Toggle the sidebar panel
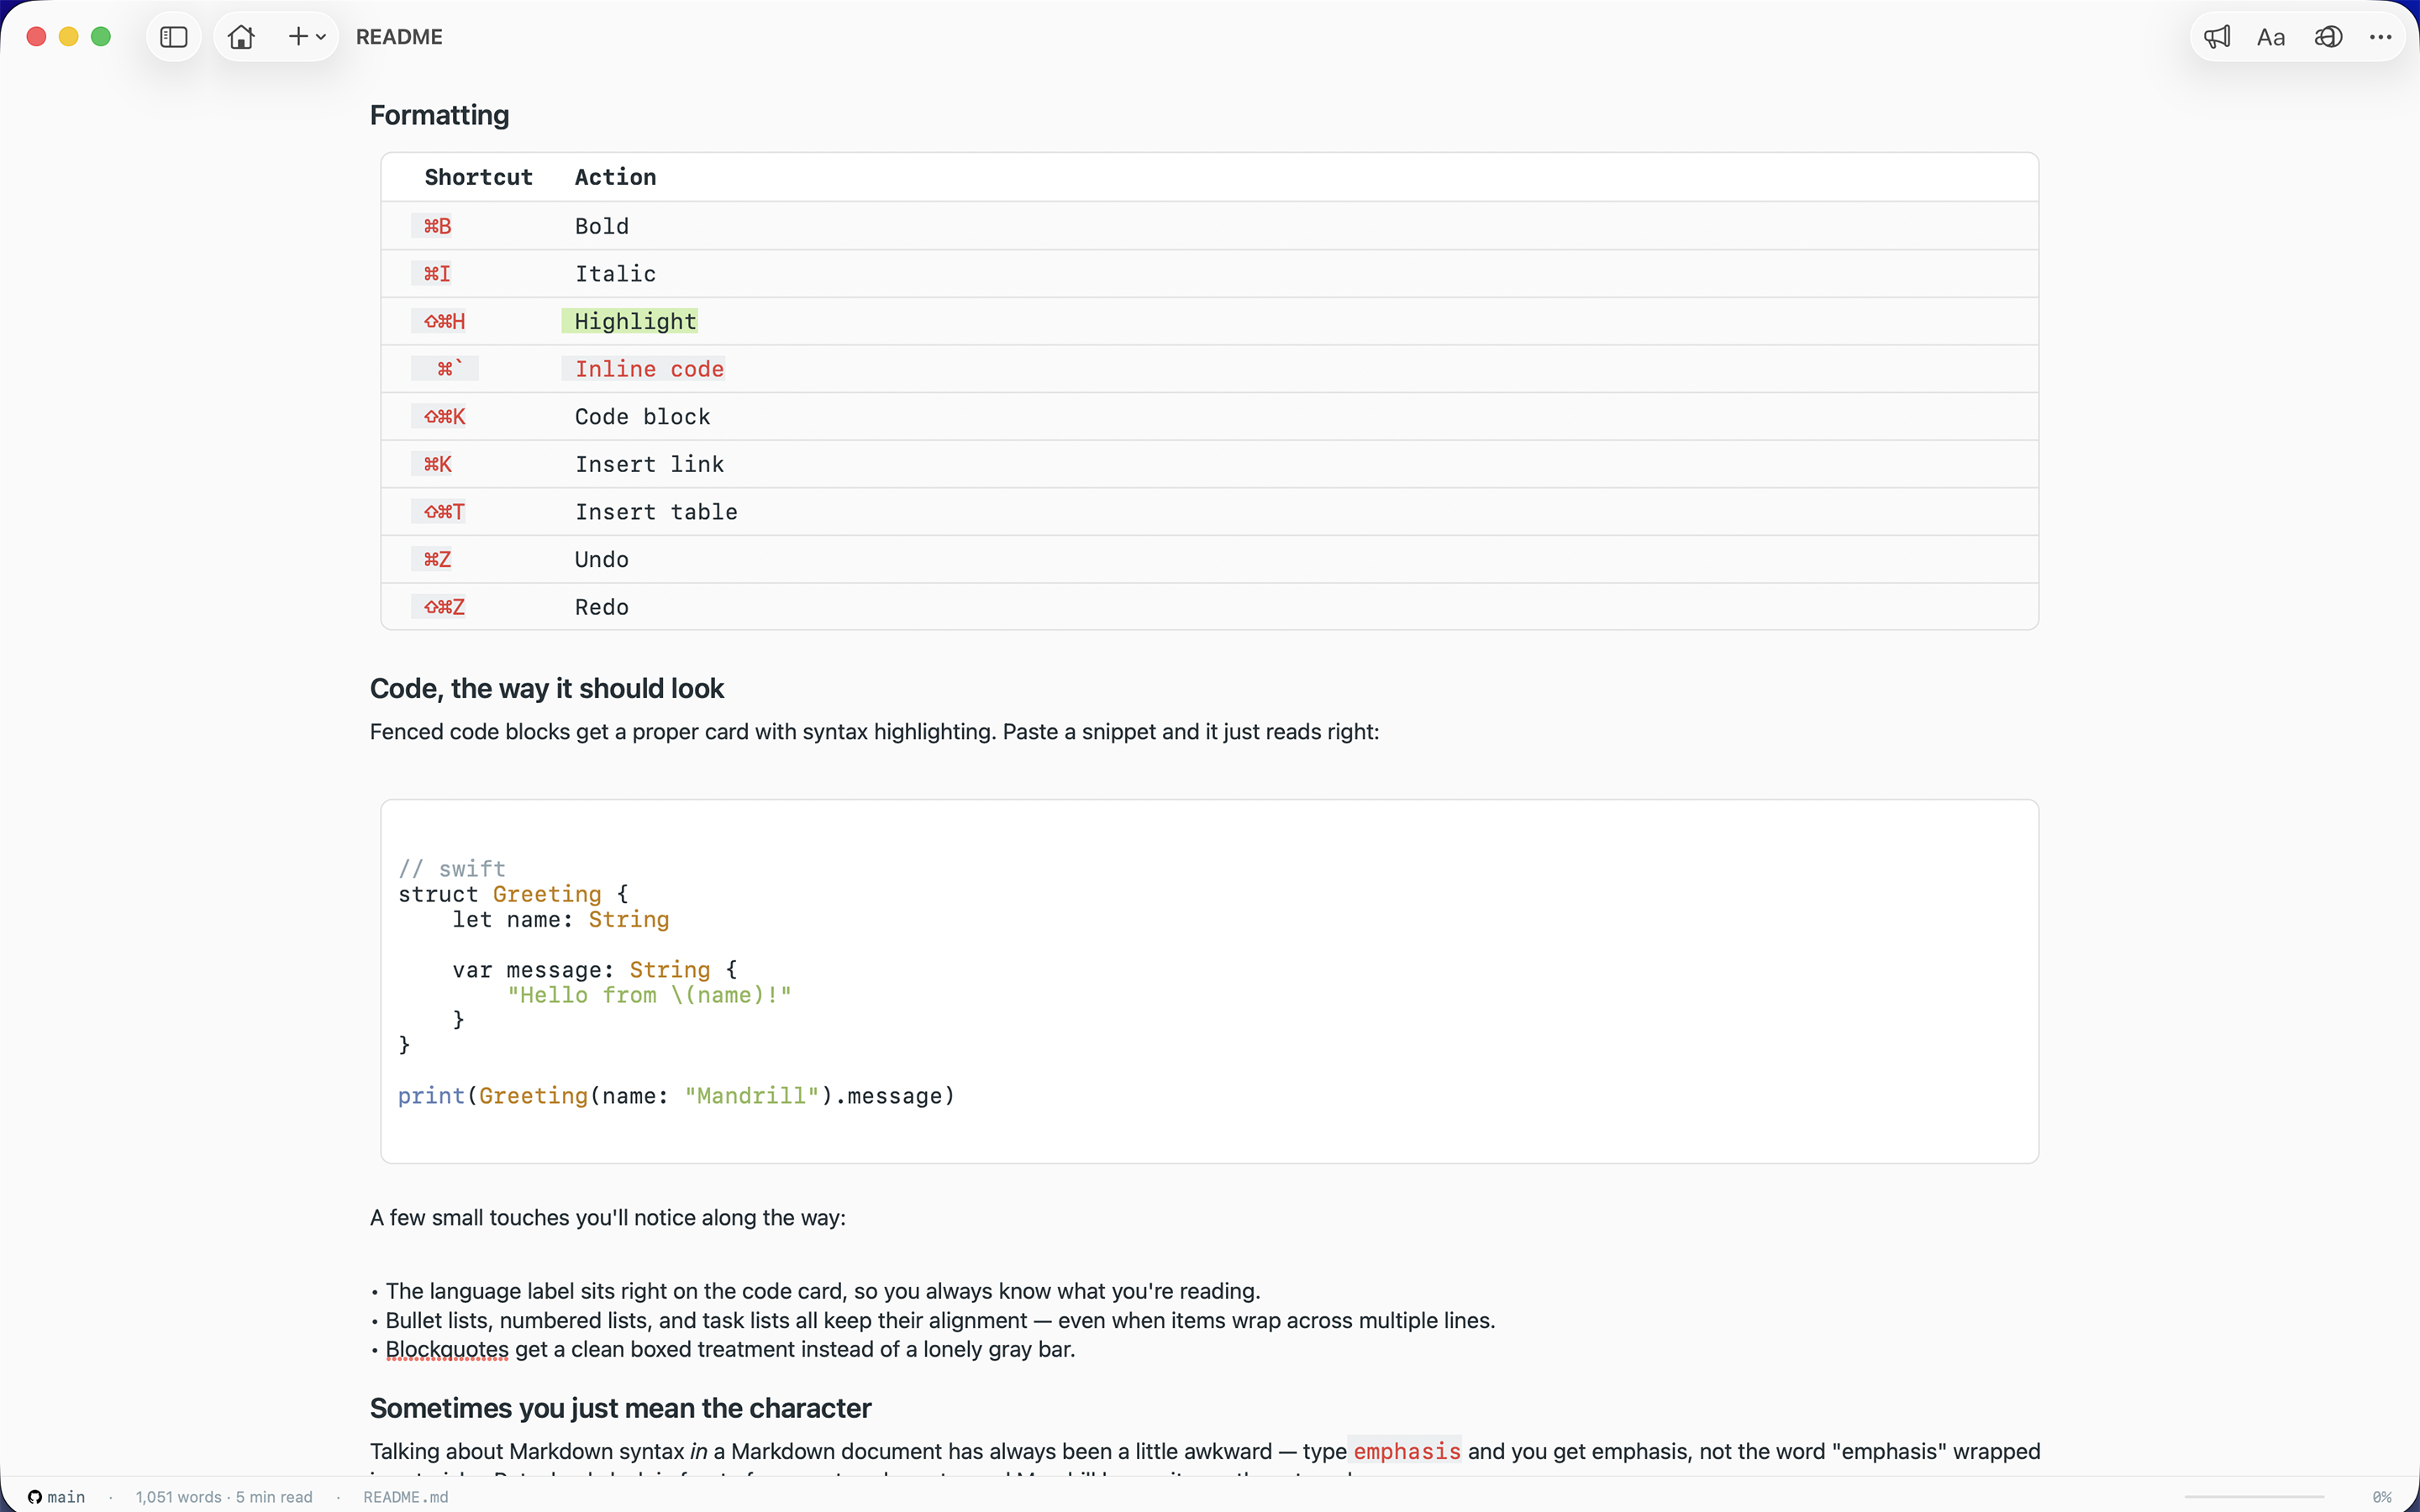 [x=174, y=37]
